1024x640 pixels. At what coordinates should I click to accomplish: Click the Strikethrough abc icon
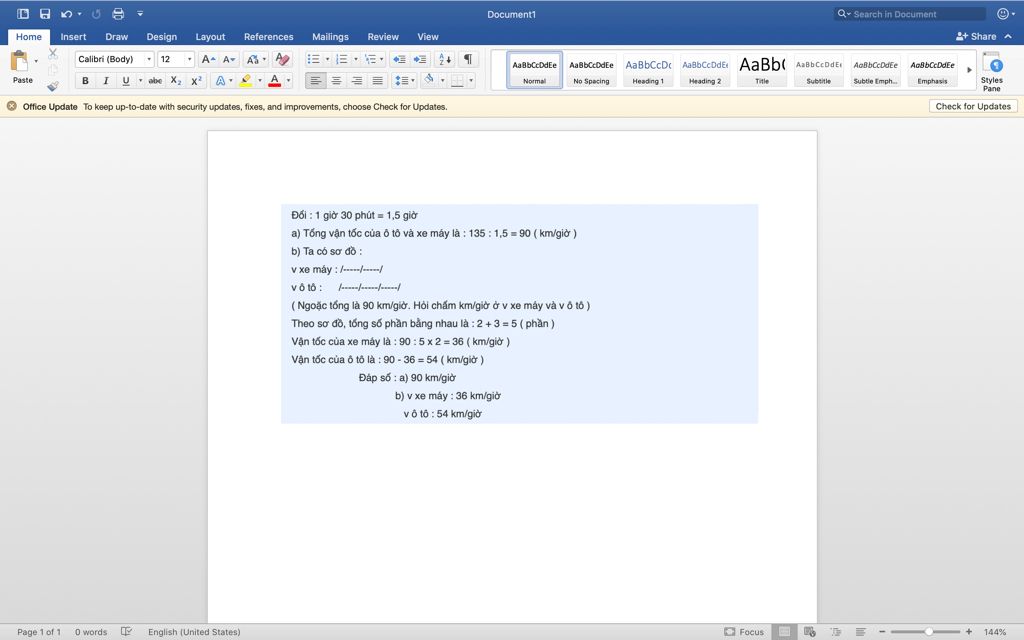(155, 81)
